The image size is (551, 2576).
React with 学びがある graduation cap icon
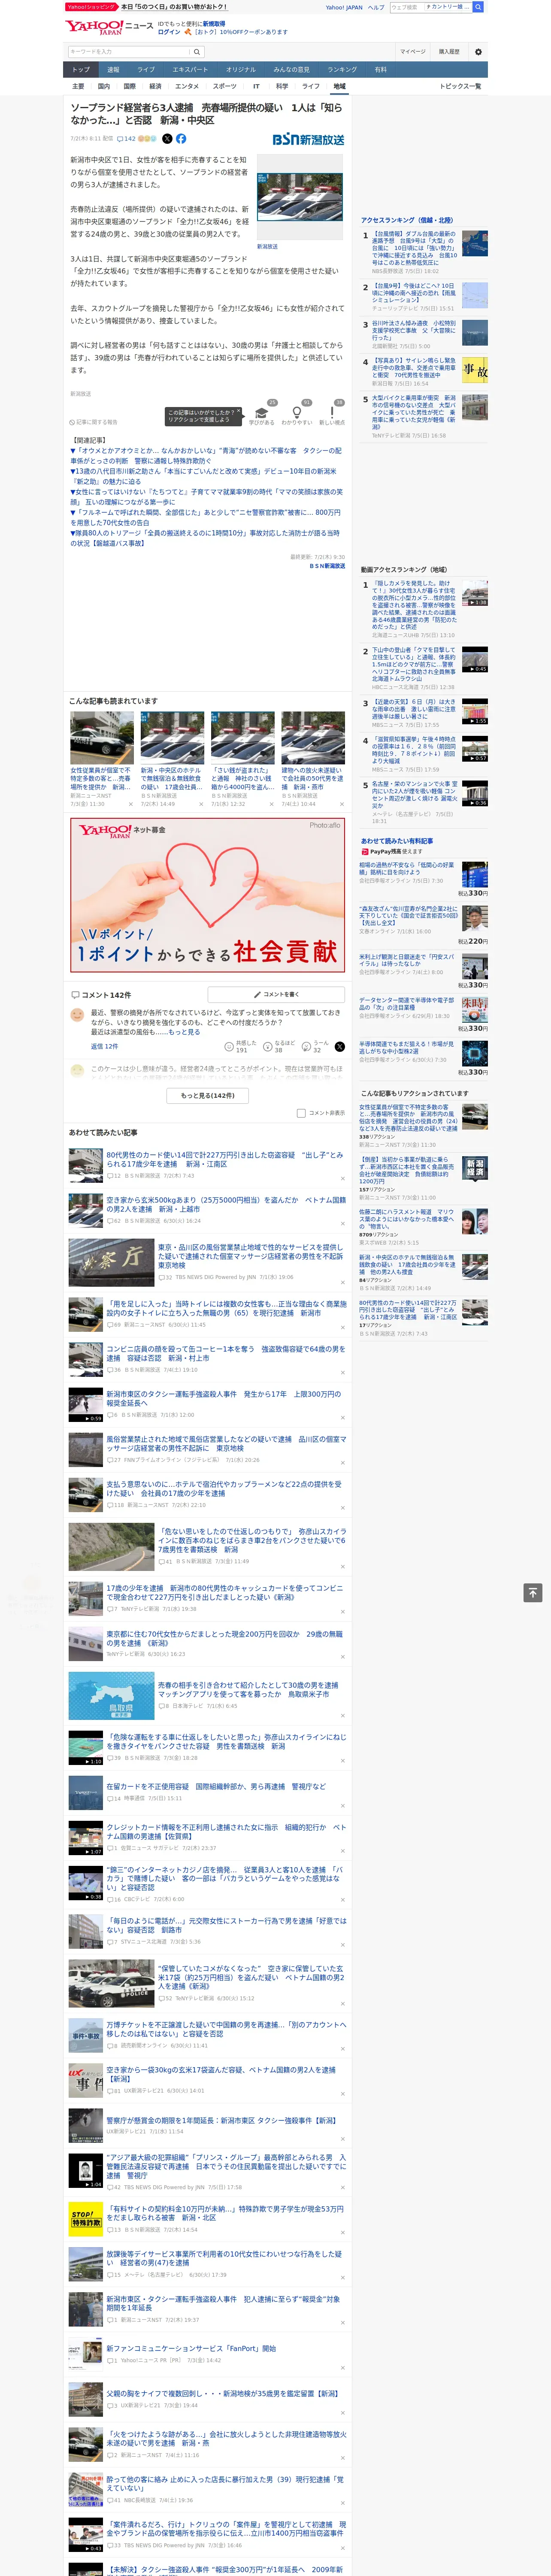[x=262, y=415]
